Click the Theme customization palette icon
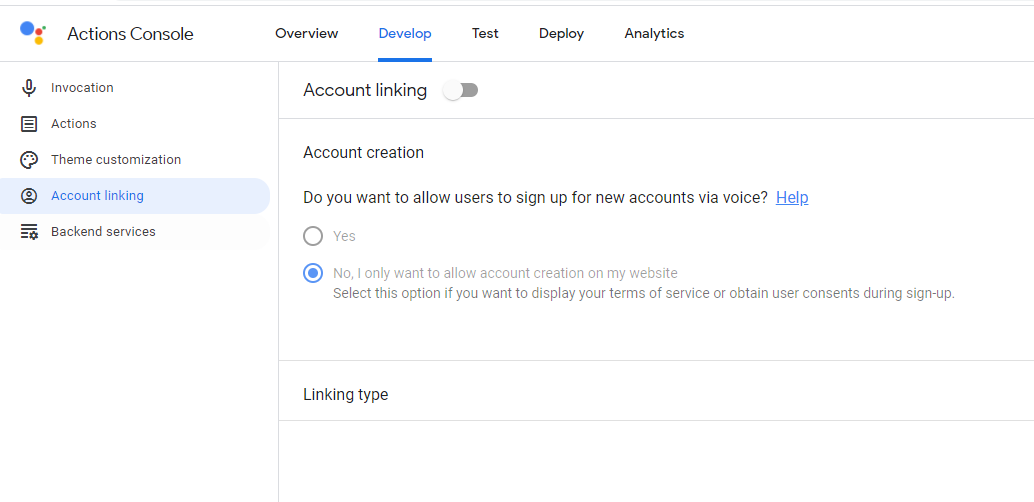The width and height of the screenshot is (1034, 502). coord(29,160)
